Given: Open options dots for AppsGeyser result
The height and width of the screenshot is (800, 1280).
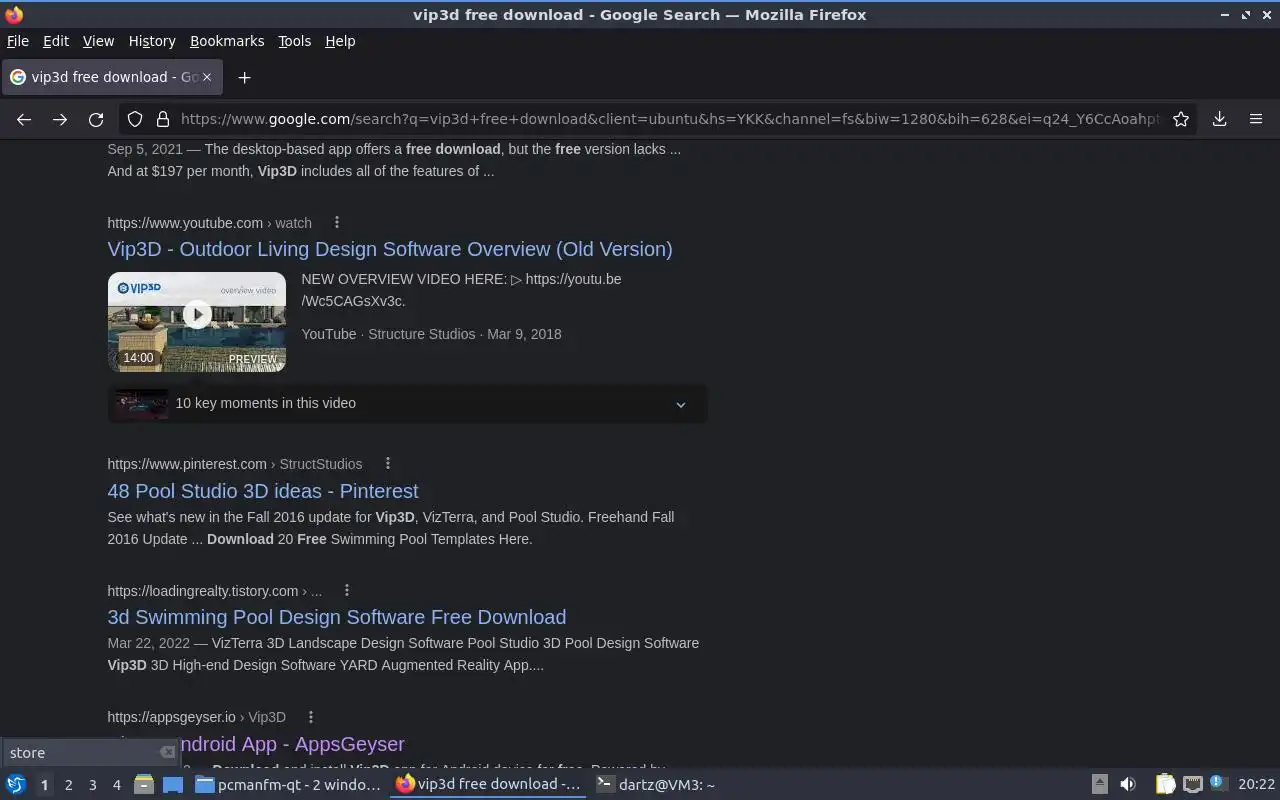Looking at the screenshot, I should coord(311,717).
